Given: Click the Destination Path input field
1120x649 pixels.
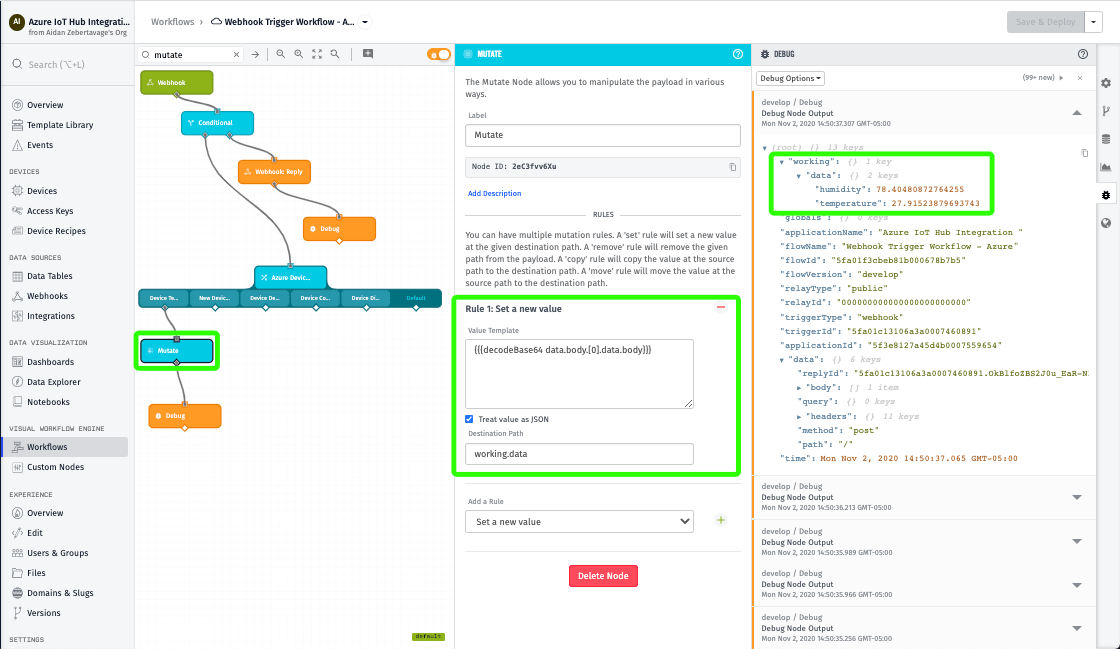Looking at the screenshot, I should 579,454.
